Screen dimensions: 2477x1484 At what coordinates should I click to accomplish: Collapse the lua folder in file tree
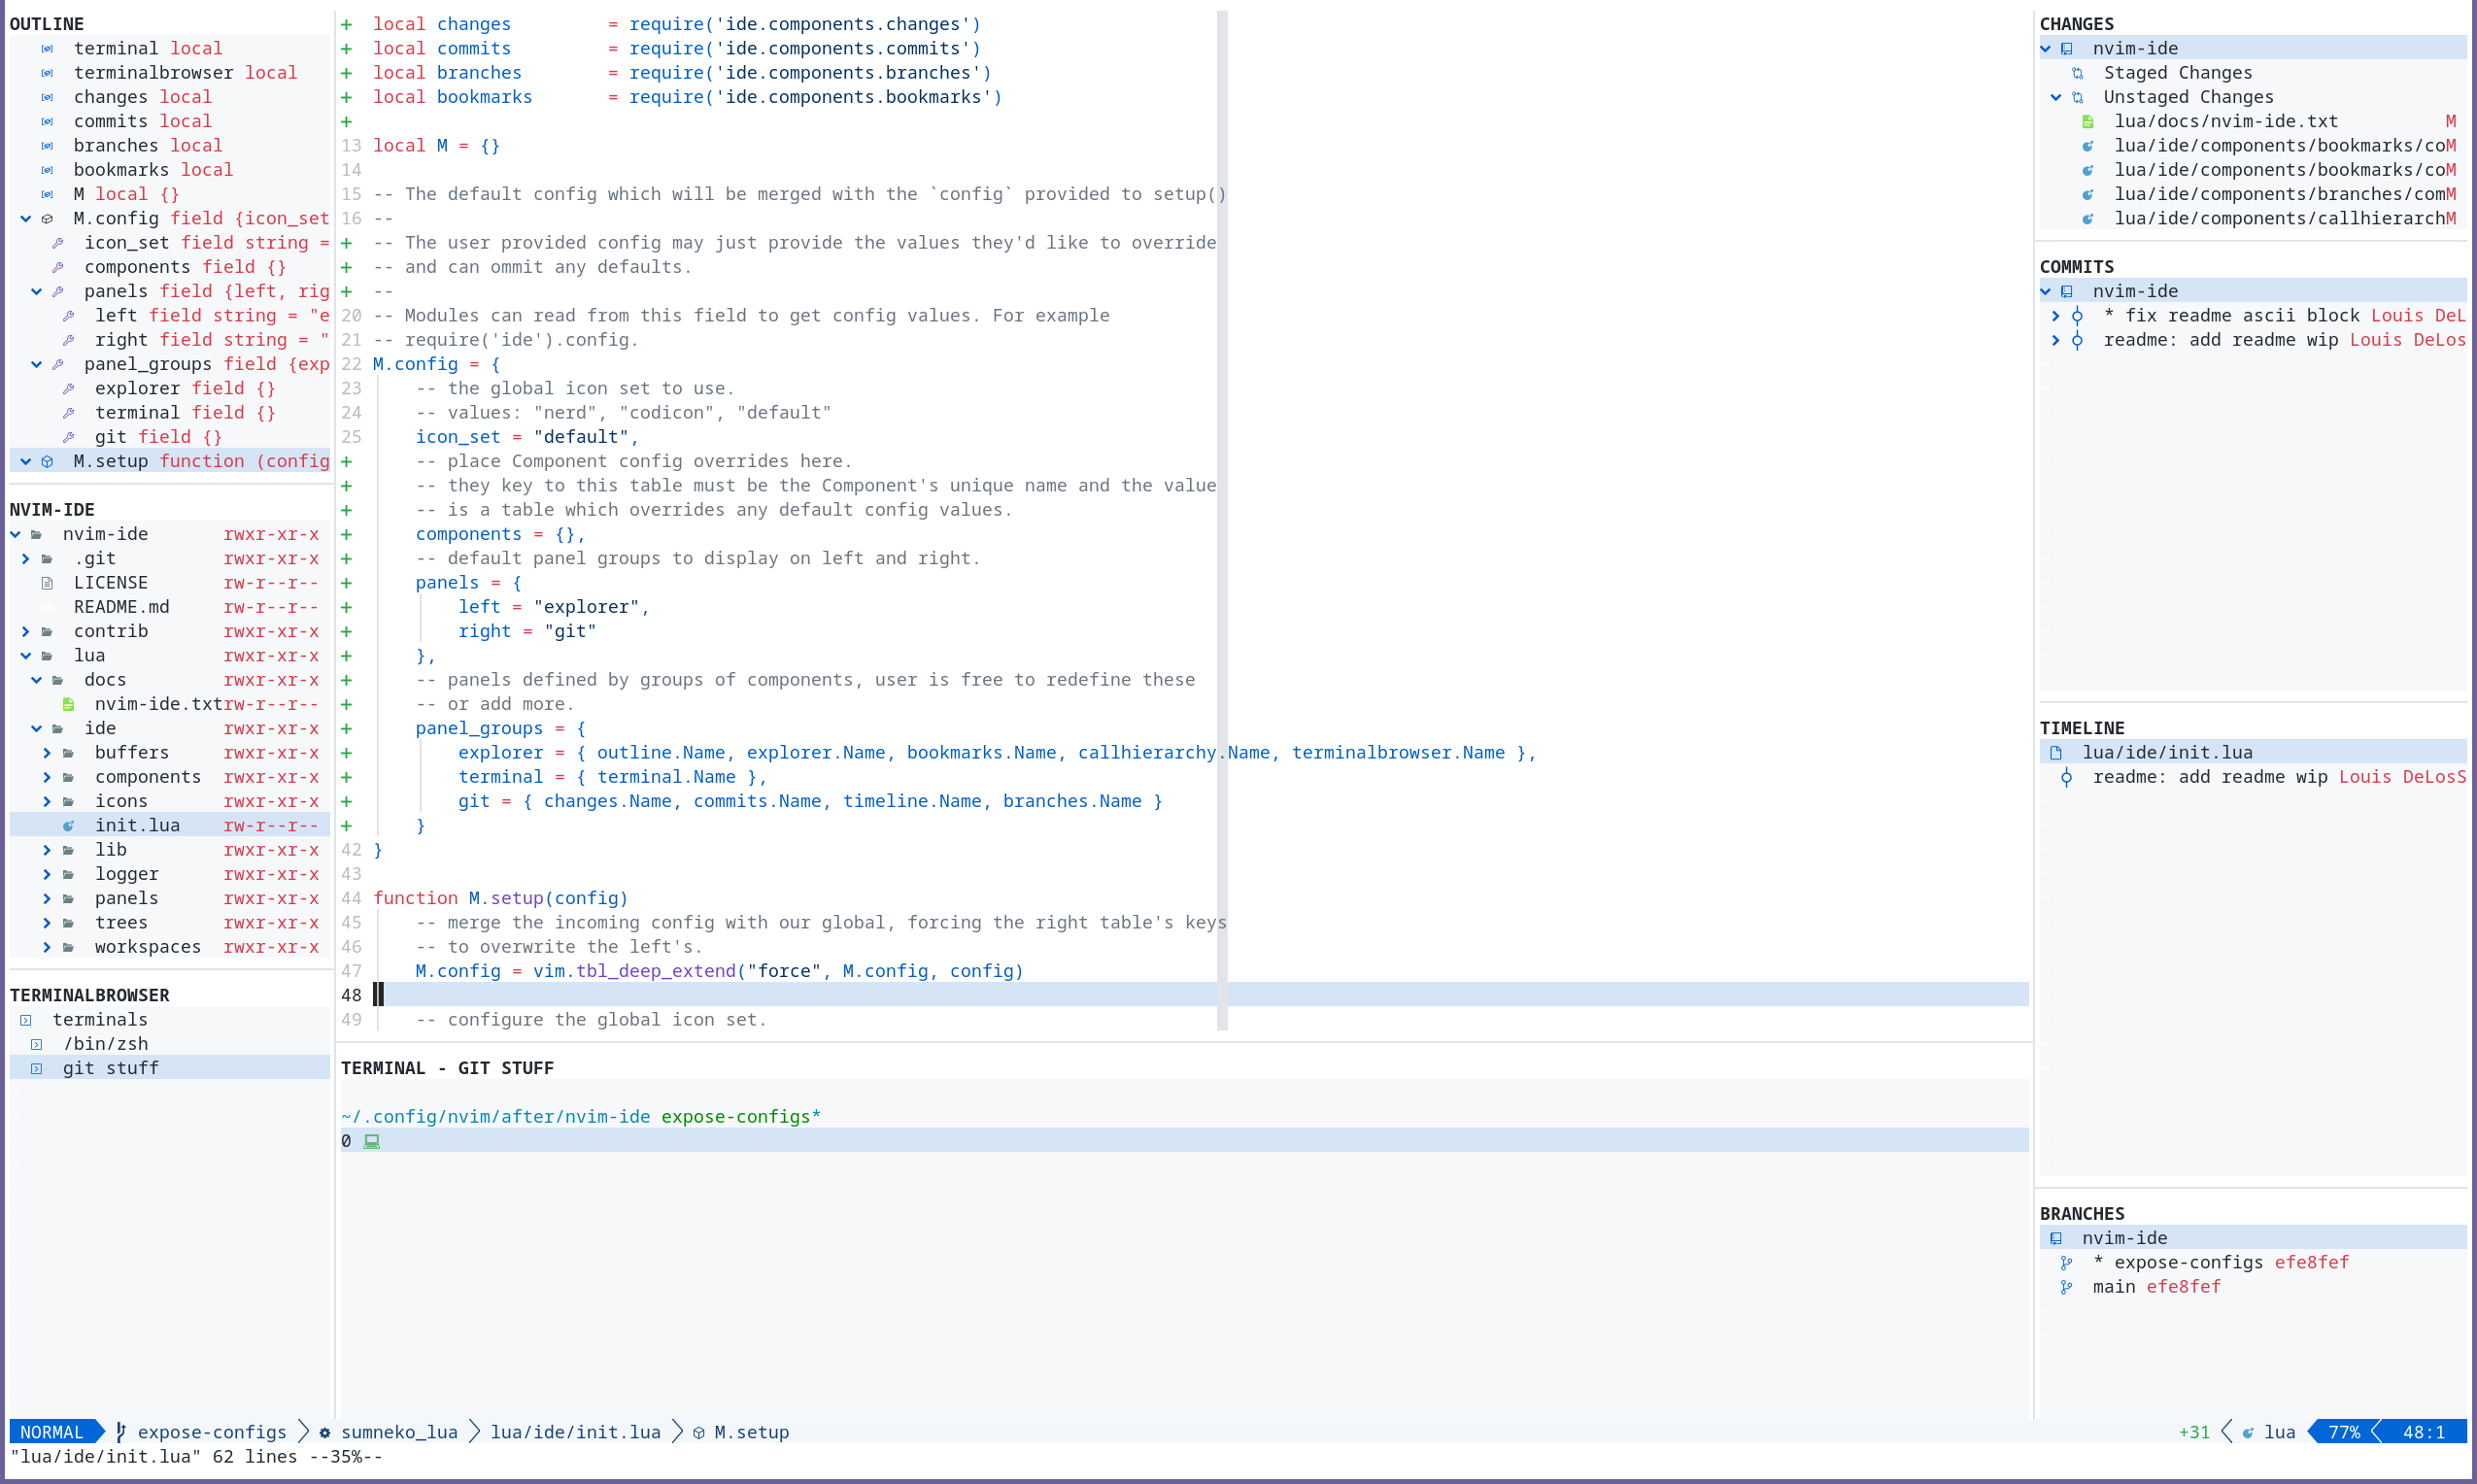26,656
